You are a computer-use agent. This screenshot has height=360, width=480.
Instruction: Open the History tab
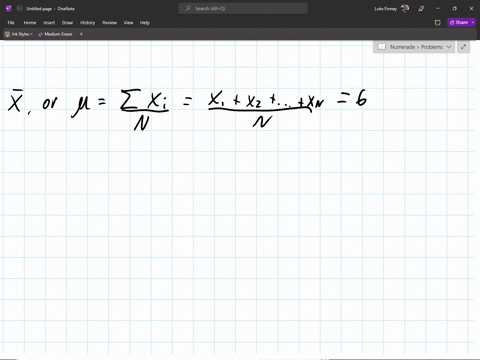point(87,23)
